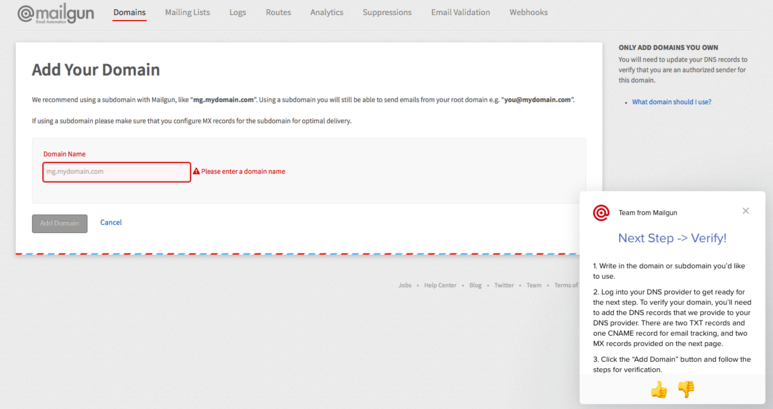Image resolution: width=773 pixels, height=409 pixels.
Task: Close the Team from Mailgun popup
Action: click(x=745, y=211)
